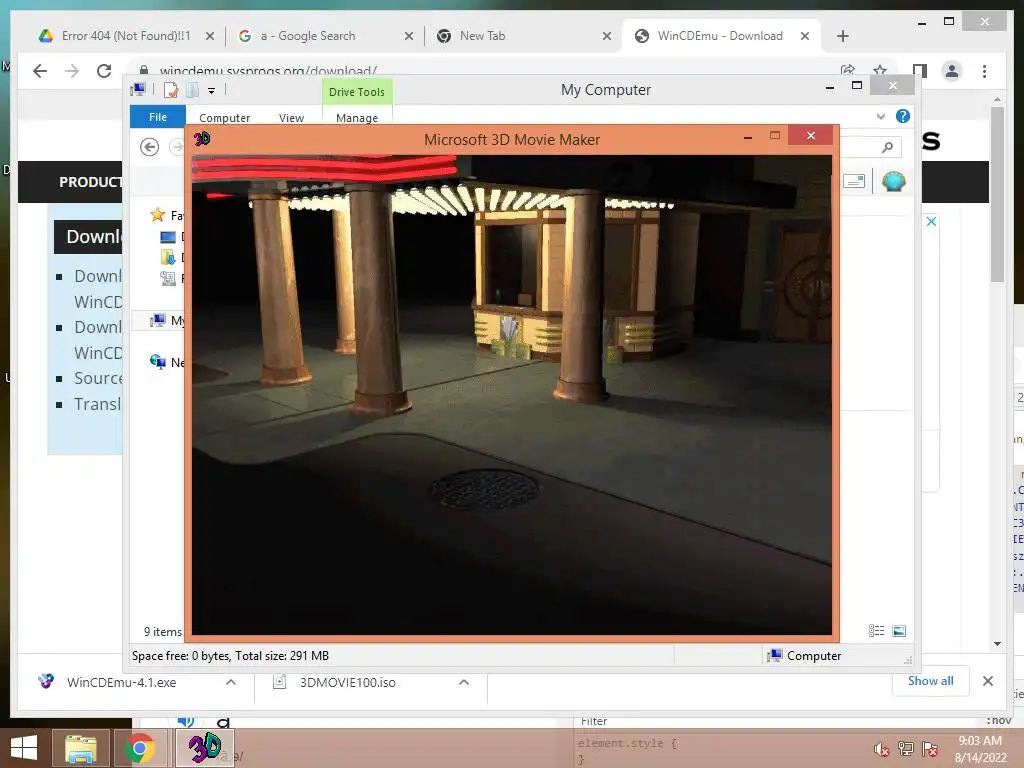Screen dimensions: 1024x768
Task: Expand options for WinCDEmu-4.1.exe download
Action: click(231, 682)
